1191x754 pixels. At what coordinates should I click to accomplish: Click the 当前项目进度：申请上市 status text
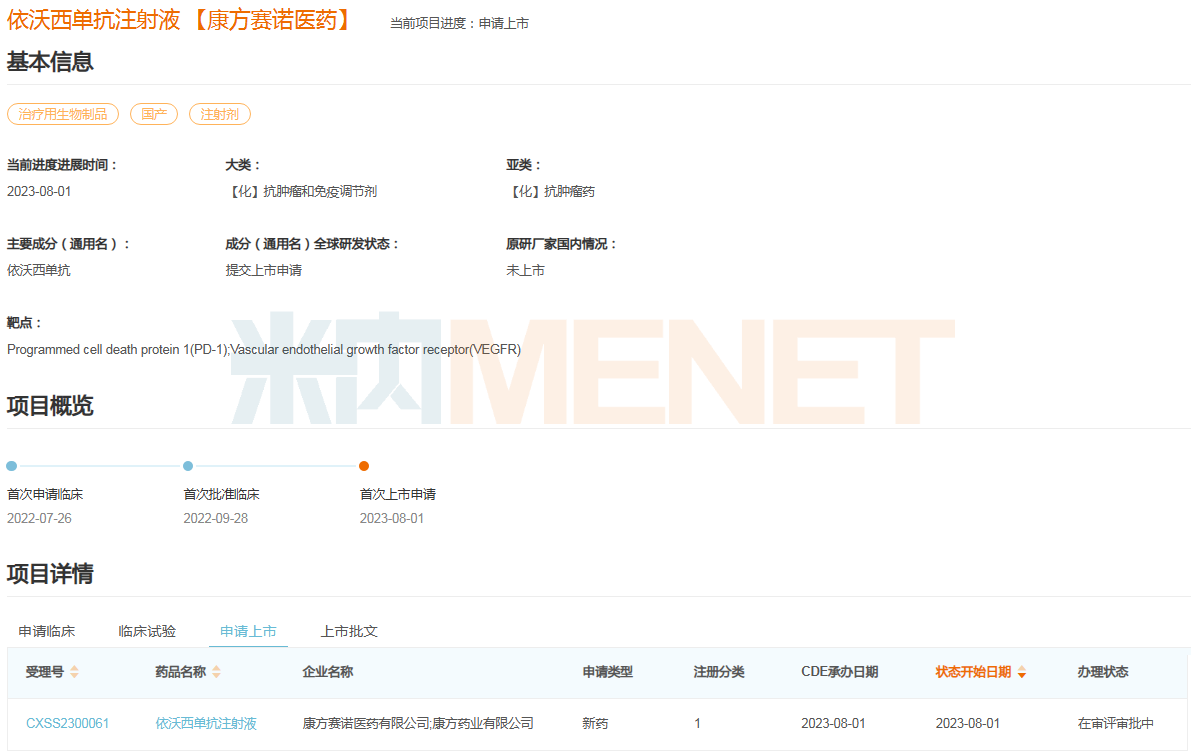460,24
